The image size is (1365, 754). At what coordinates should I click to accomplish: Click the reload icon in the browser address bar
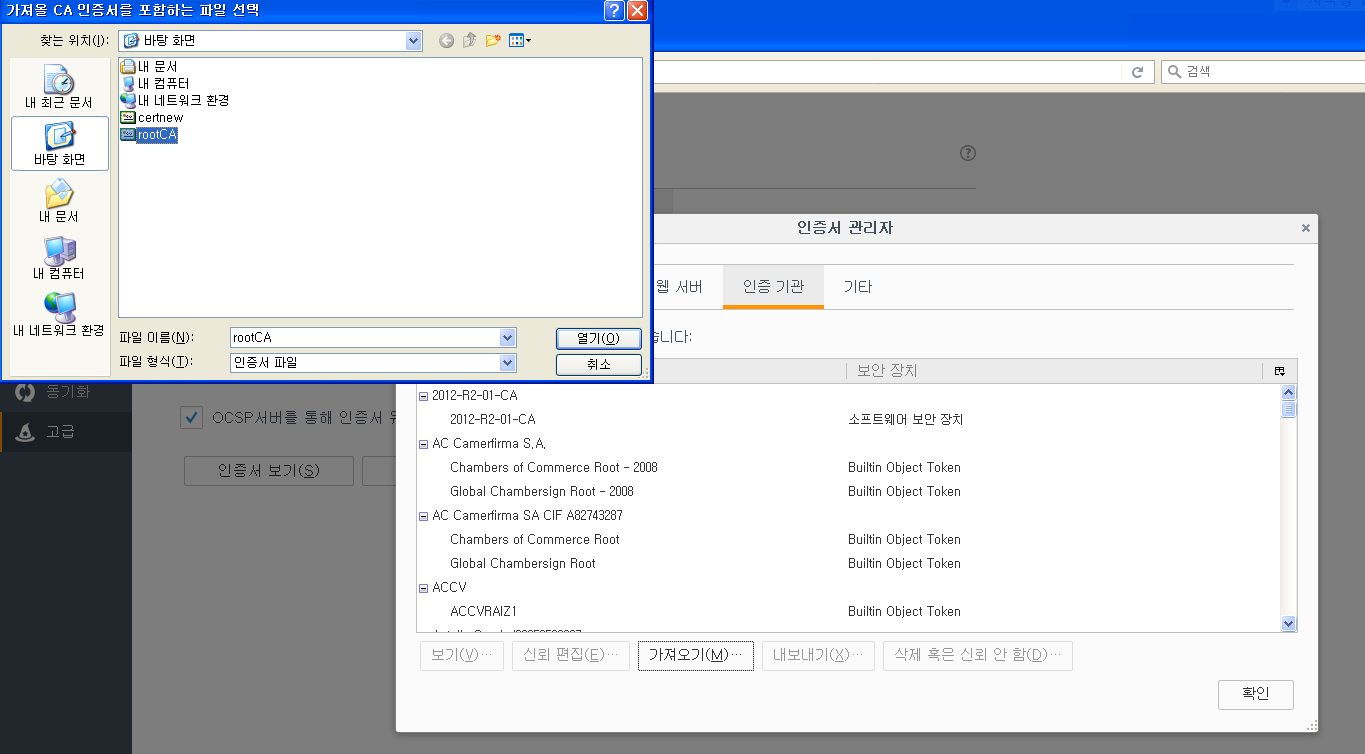coord(1137,72)
